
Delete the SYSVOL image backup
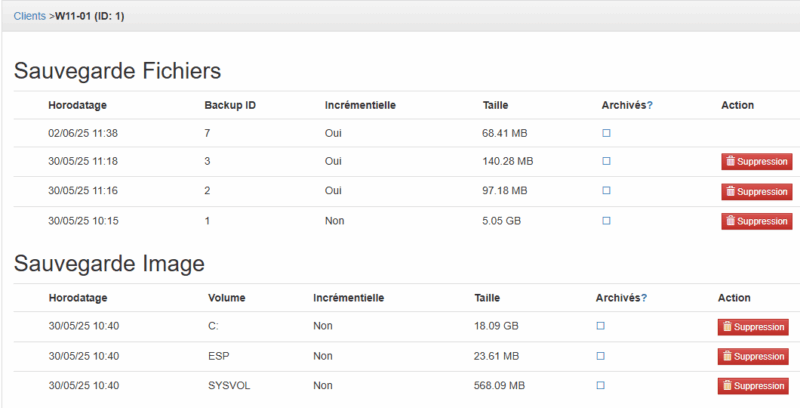(753, 386)
